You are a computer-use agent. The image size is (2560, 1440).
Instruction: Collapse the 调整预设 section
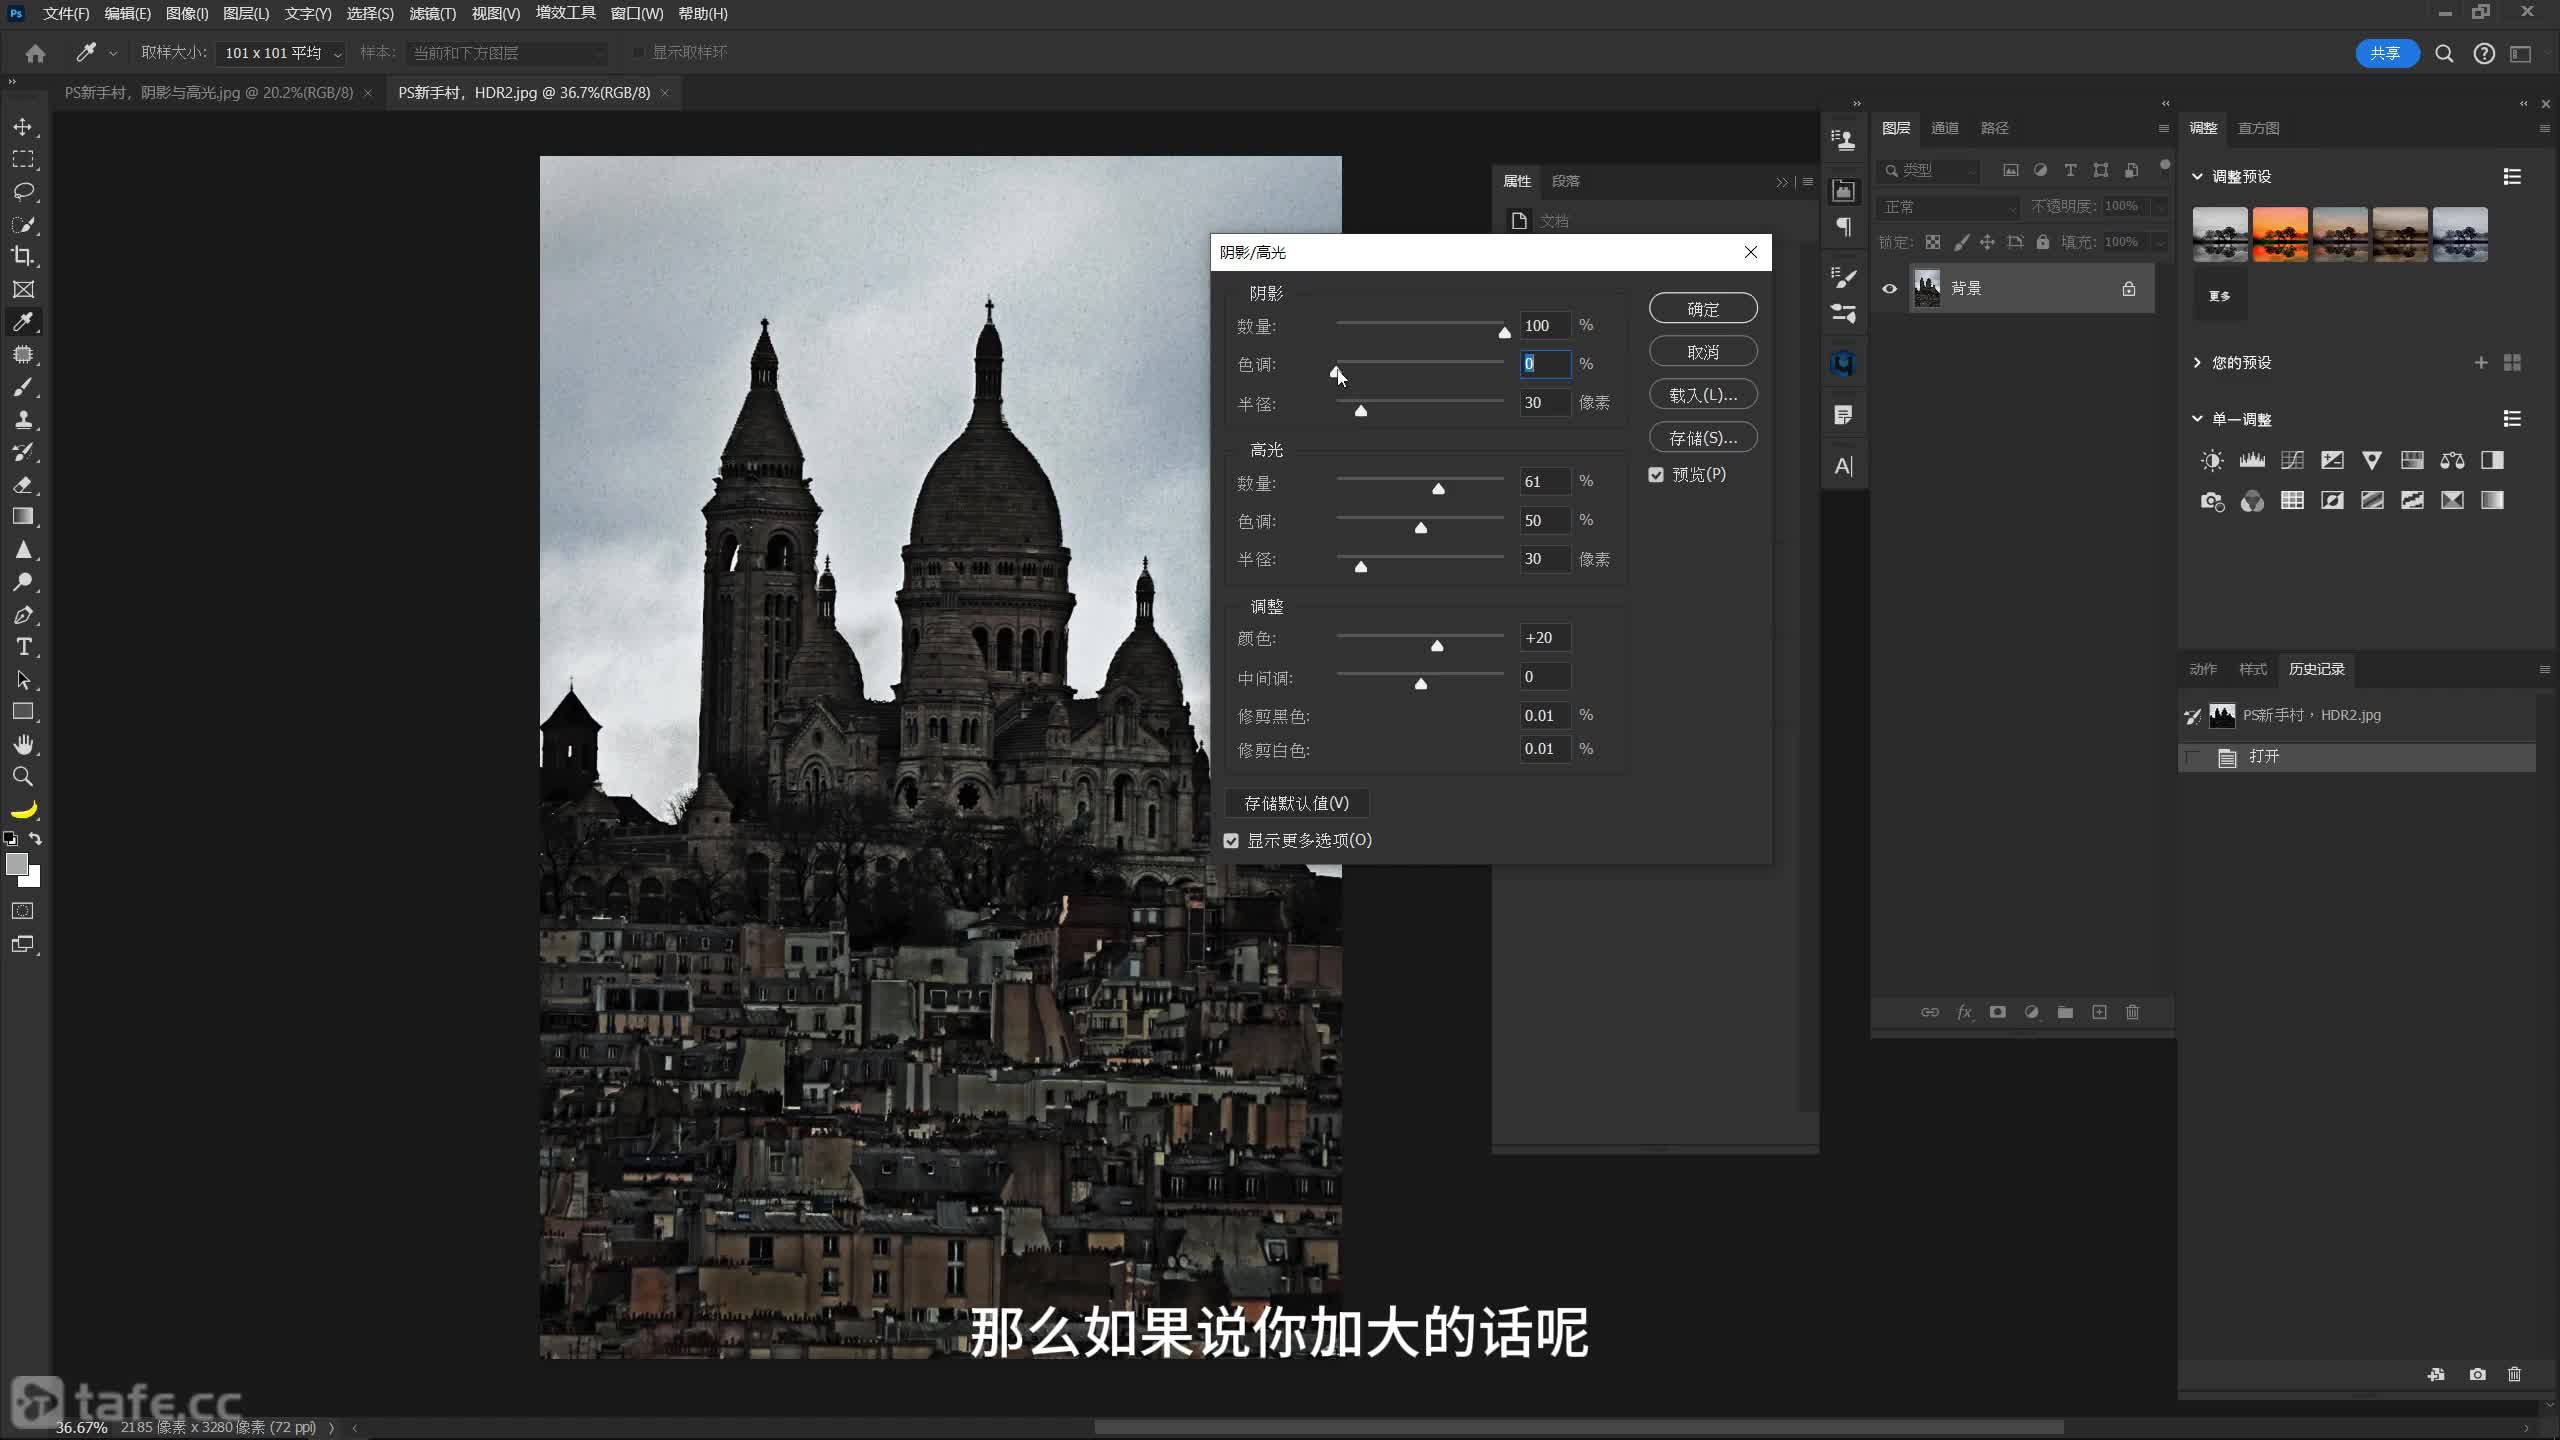click(2197, 176)
